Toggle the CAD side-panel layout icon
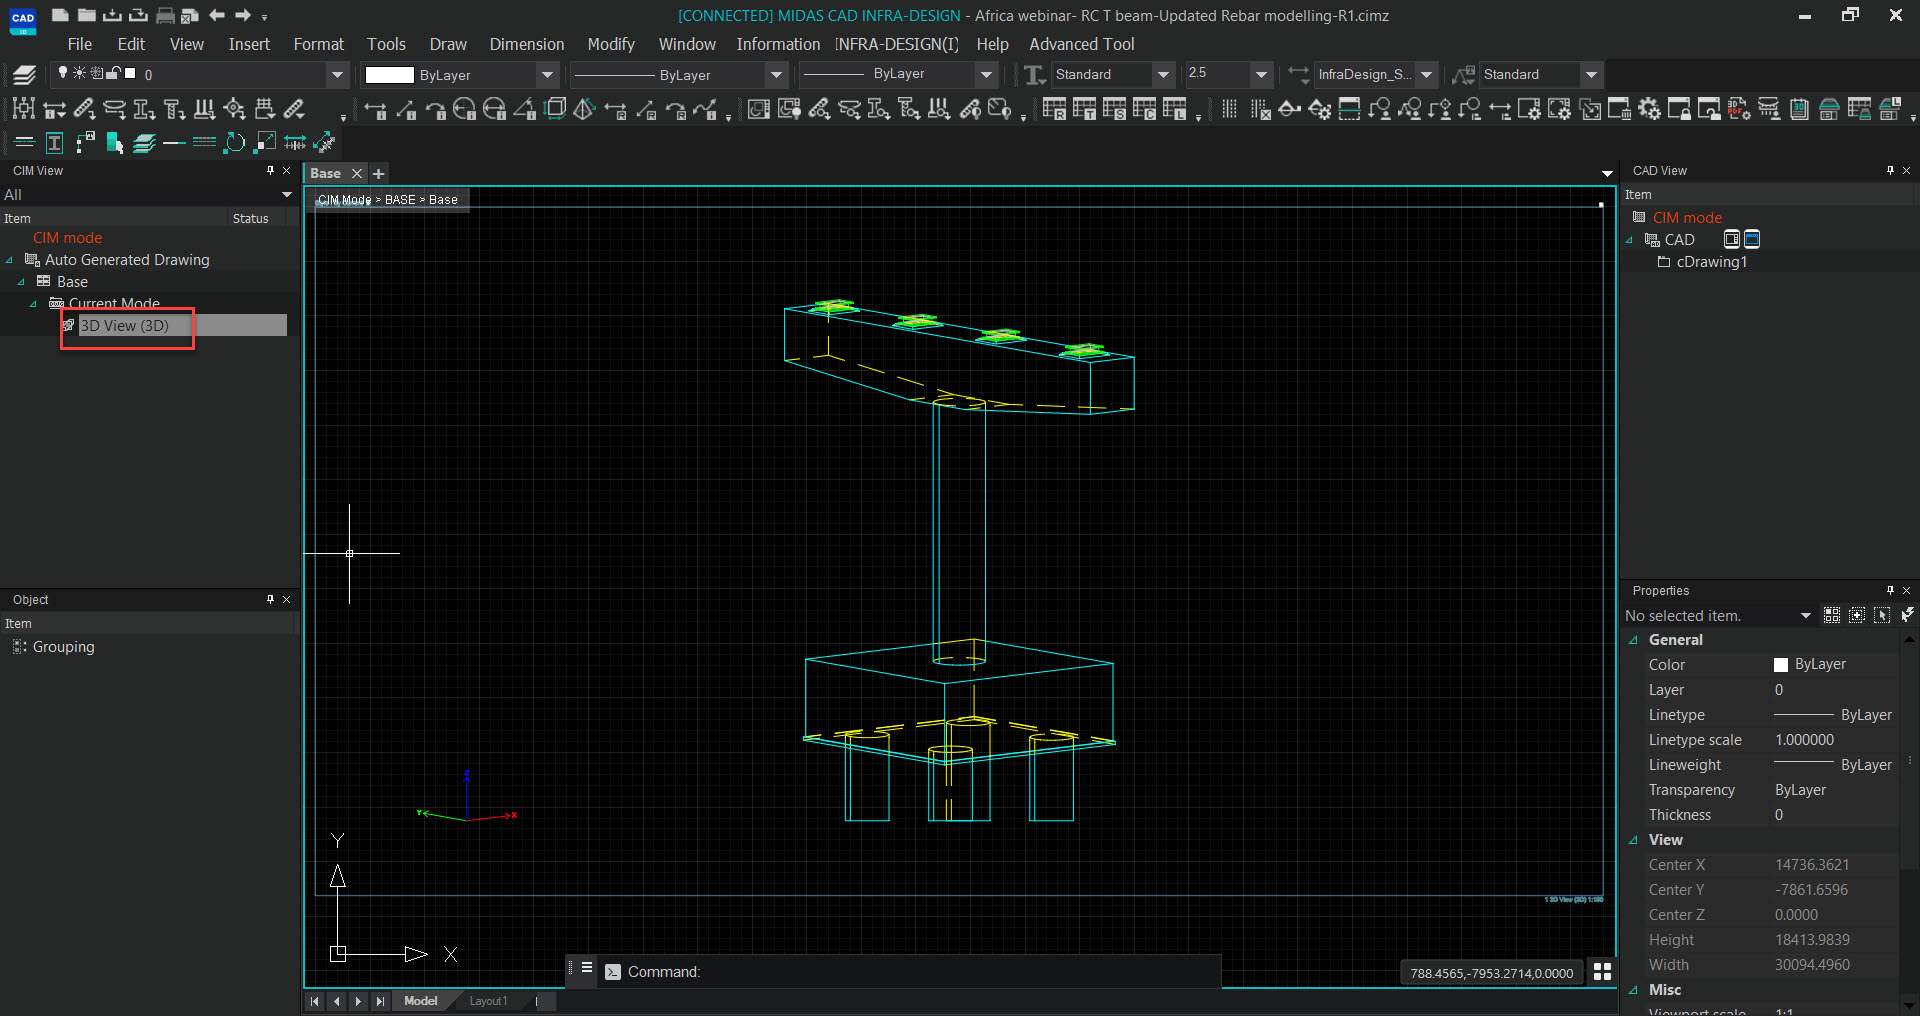Image resolution: width=1920 pixels, height=1016 pixels. tap(1732, 239)
